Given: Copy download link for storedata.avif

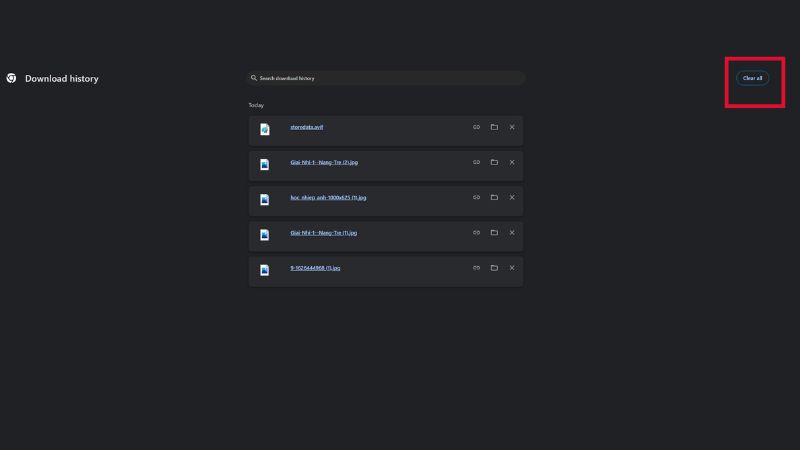Looking at the screenshot, I should 477,127.
